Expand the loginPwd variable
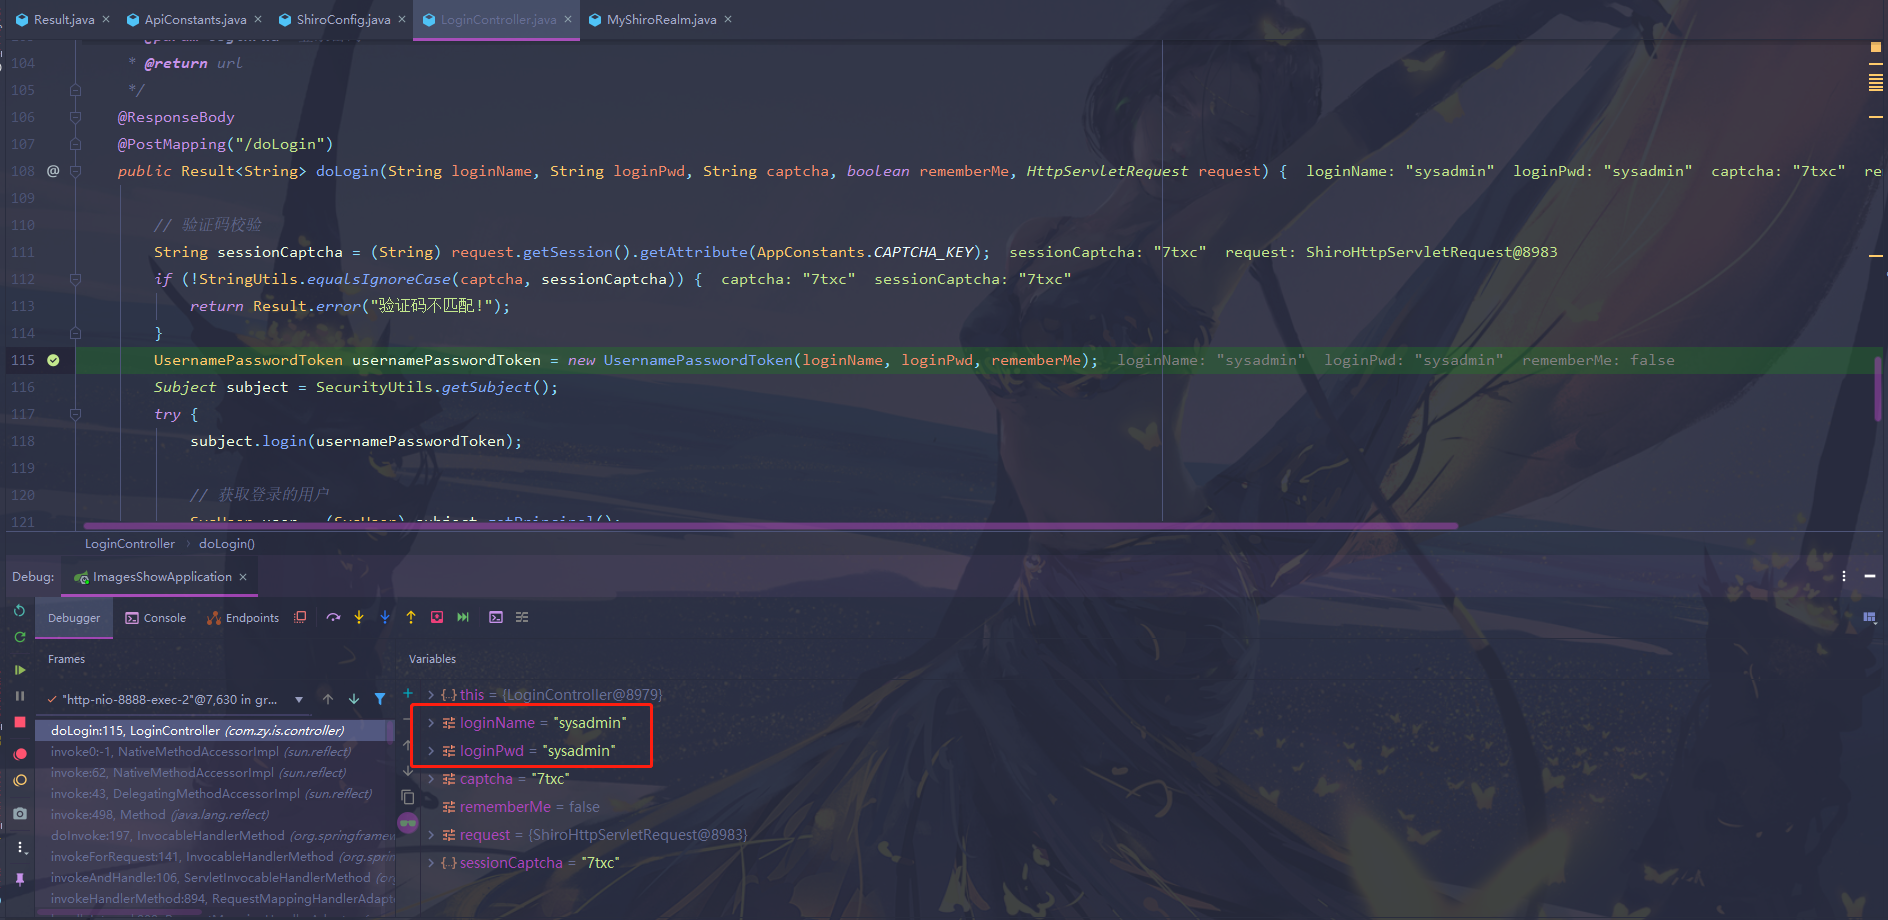 (431, 750)
